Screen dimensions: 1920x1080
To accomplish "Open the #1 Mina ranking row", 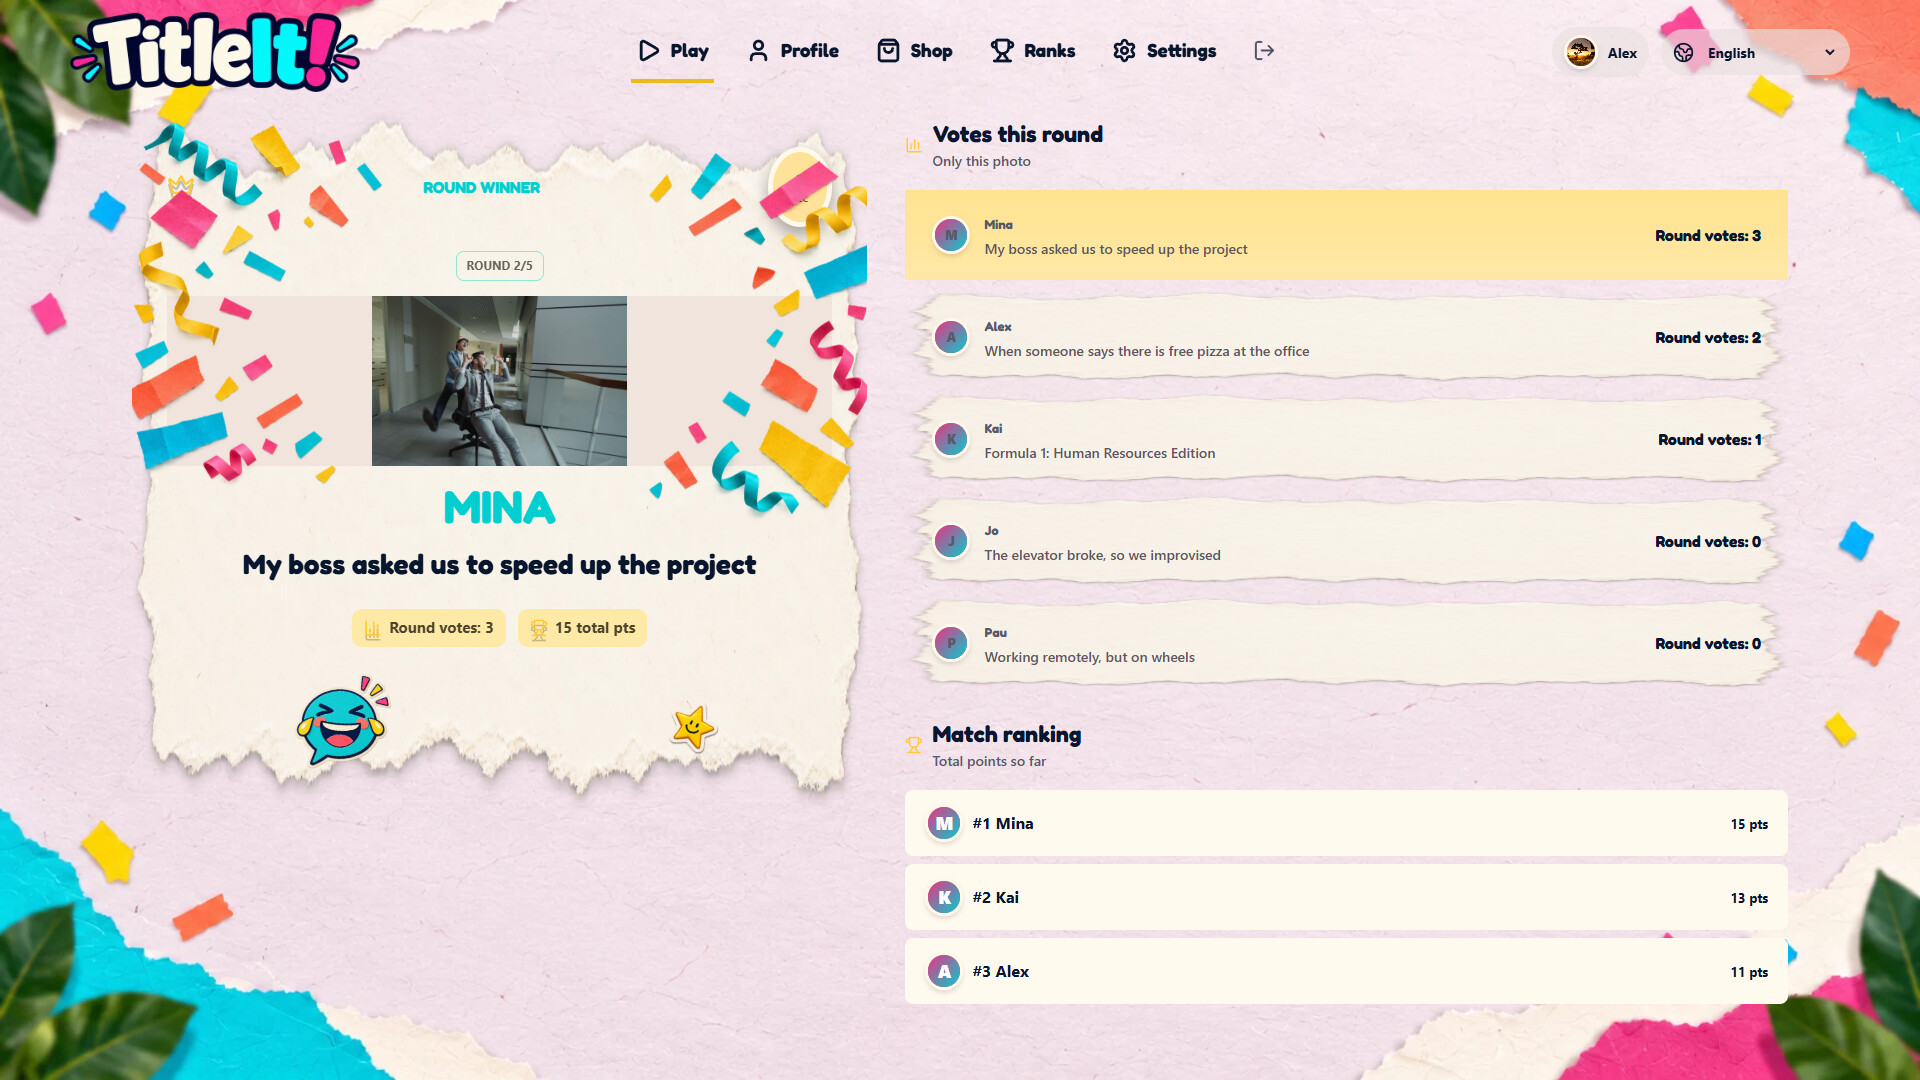I will 1346,823.
